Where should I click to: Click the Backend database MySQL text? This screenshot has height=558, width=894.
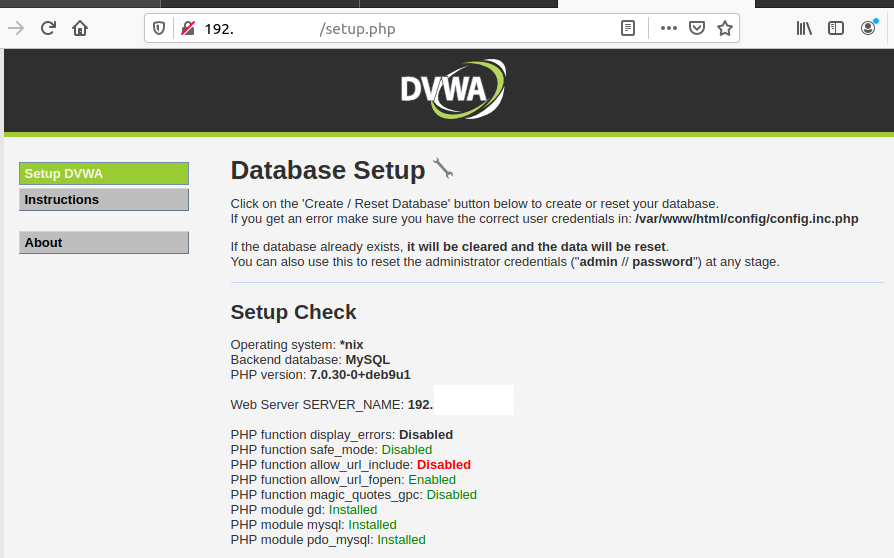(x=310, y=360)
